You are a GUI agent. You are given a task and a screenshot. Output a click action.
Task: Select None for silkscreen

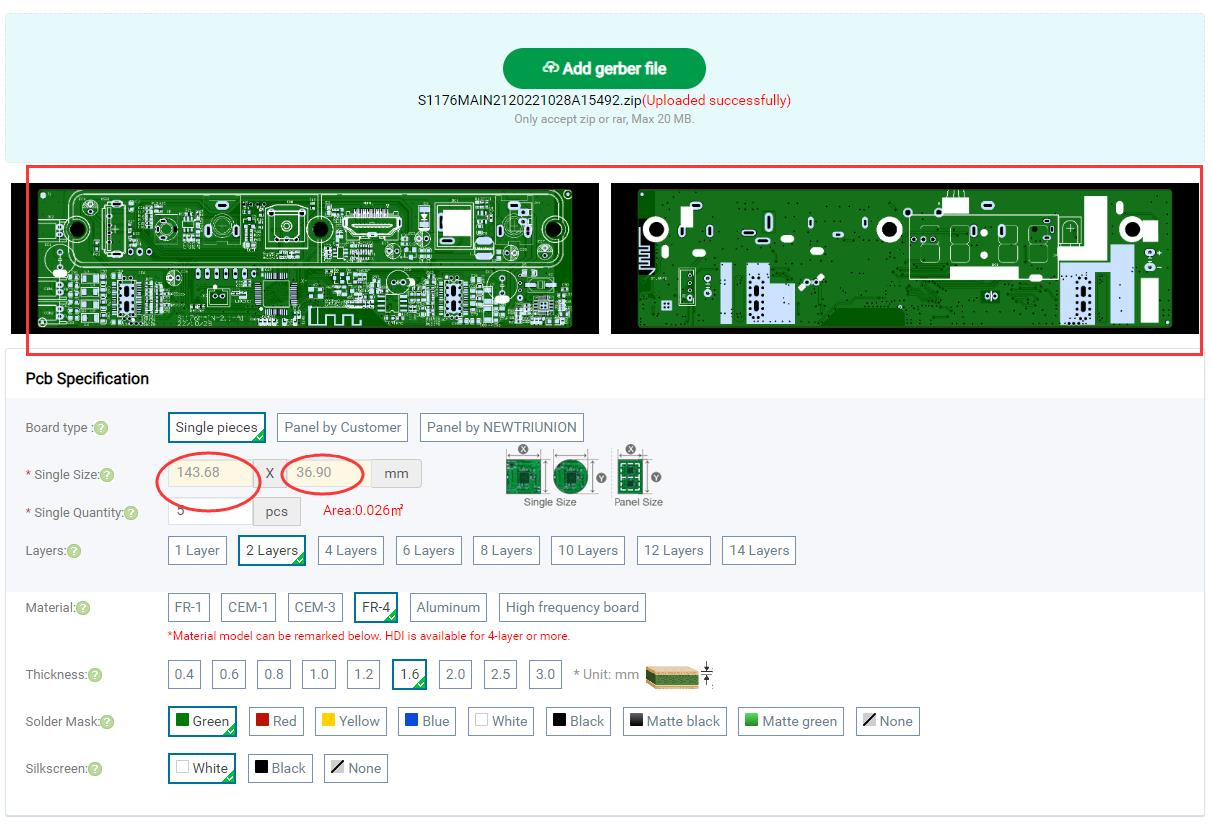355,768
